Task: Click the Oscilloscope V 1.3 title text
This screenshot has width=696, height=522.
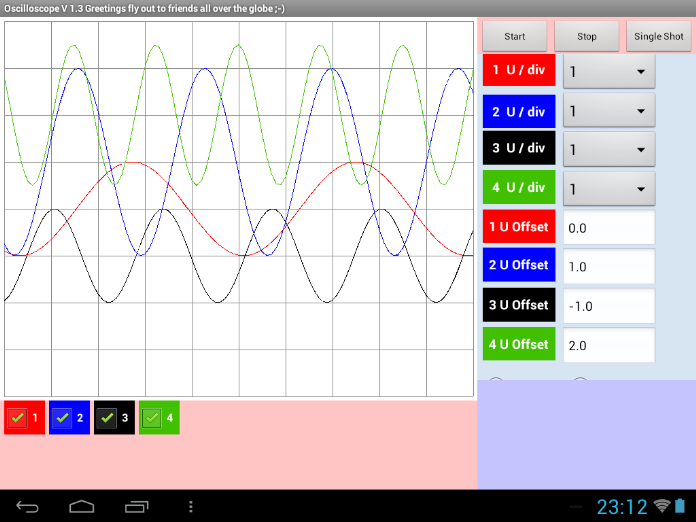Action: (144, 8)
